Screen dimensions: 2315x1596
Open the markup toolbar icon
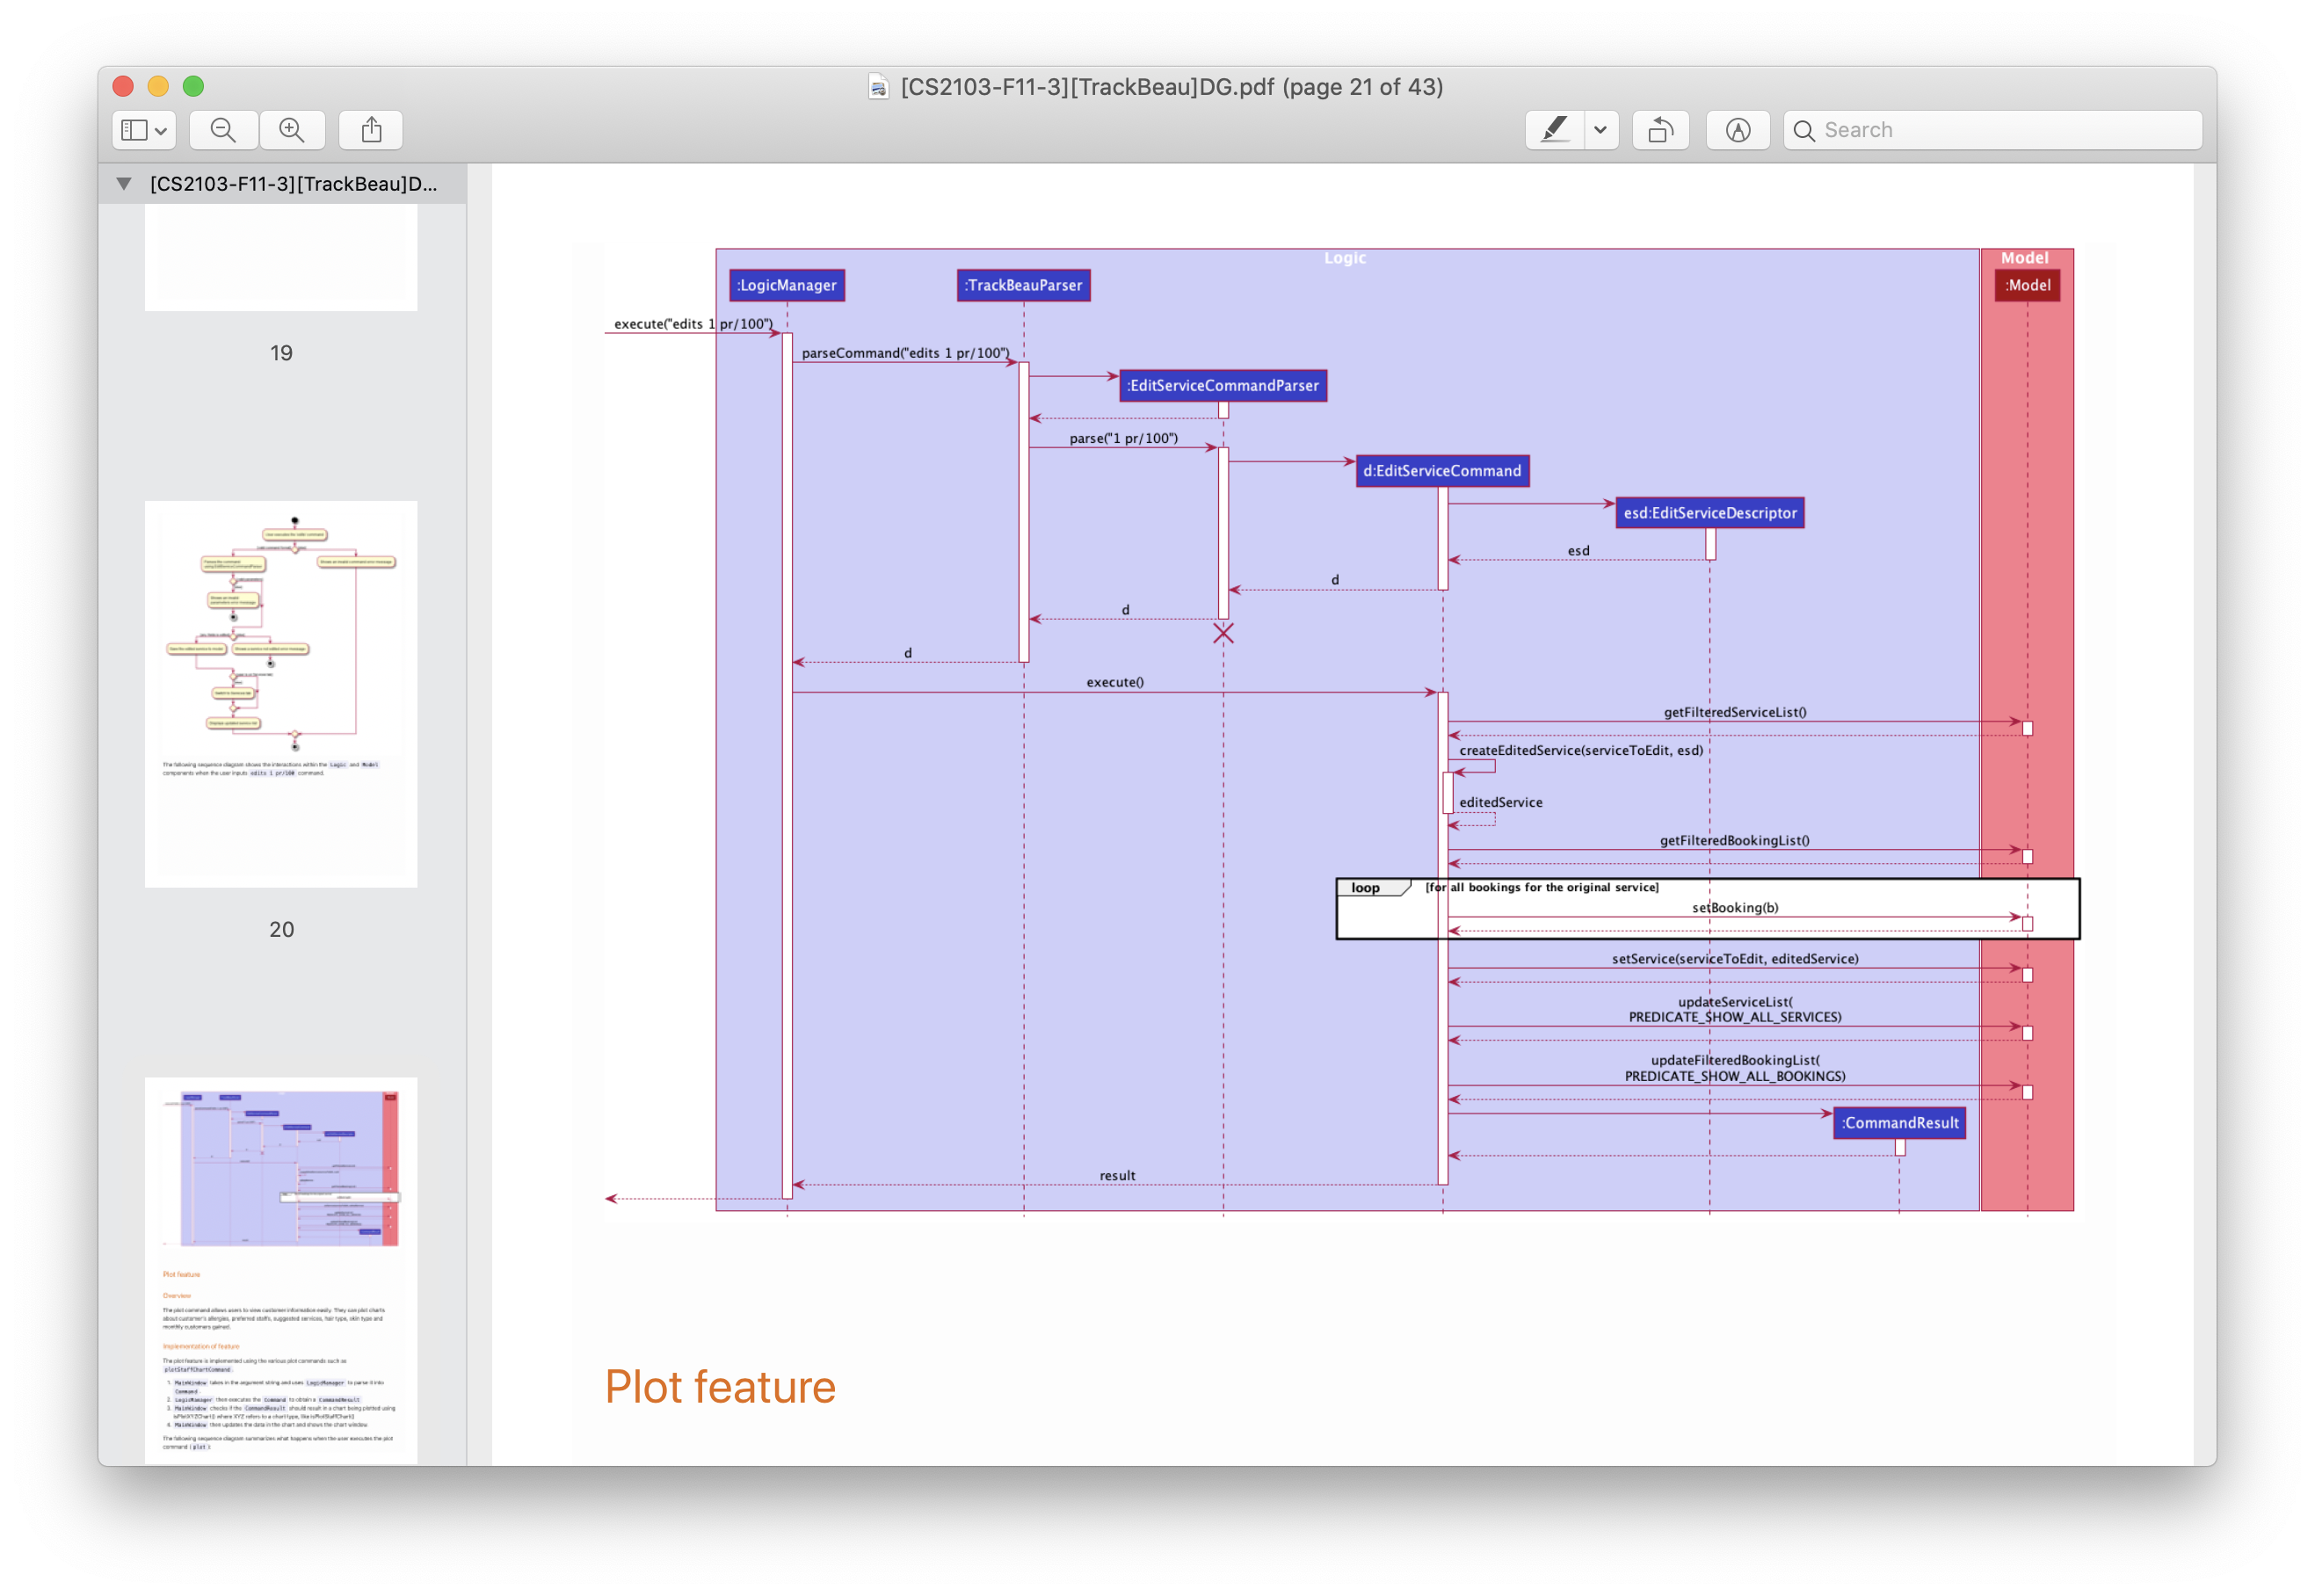coord(1737,130)
